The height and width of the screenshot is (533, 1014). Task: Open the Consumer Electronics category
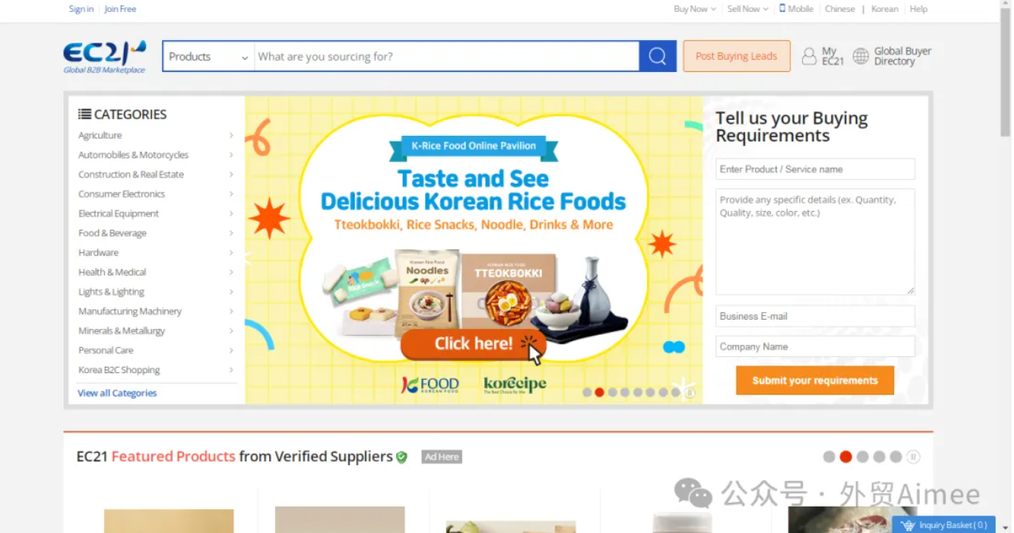(x=122, y=194)
